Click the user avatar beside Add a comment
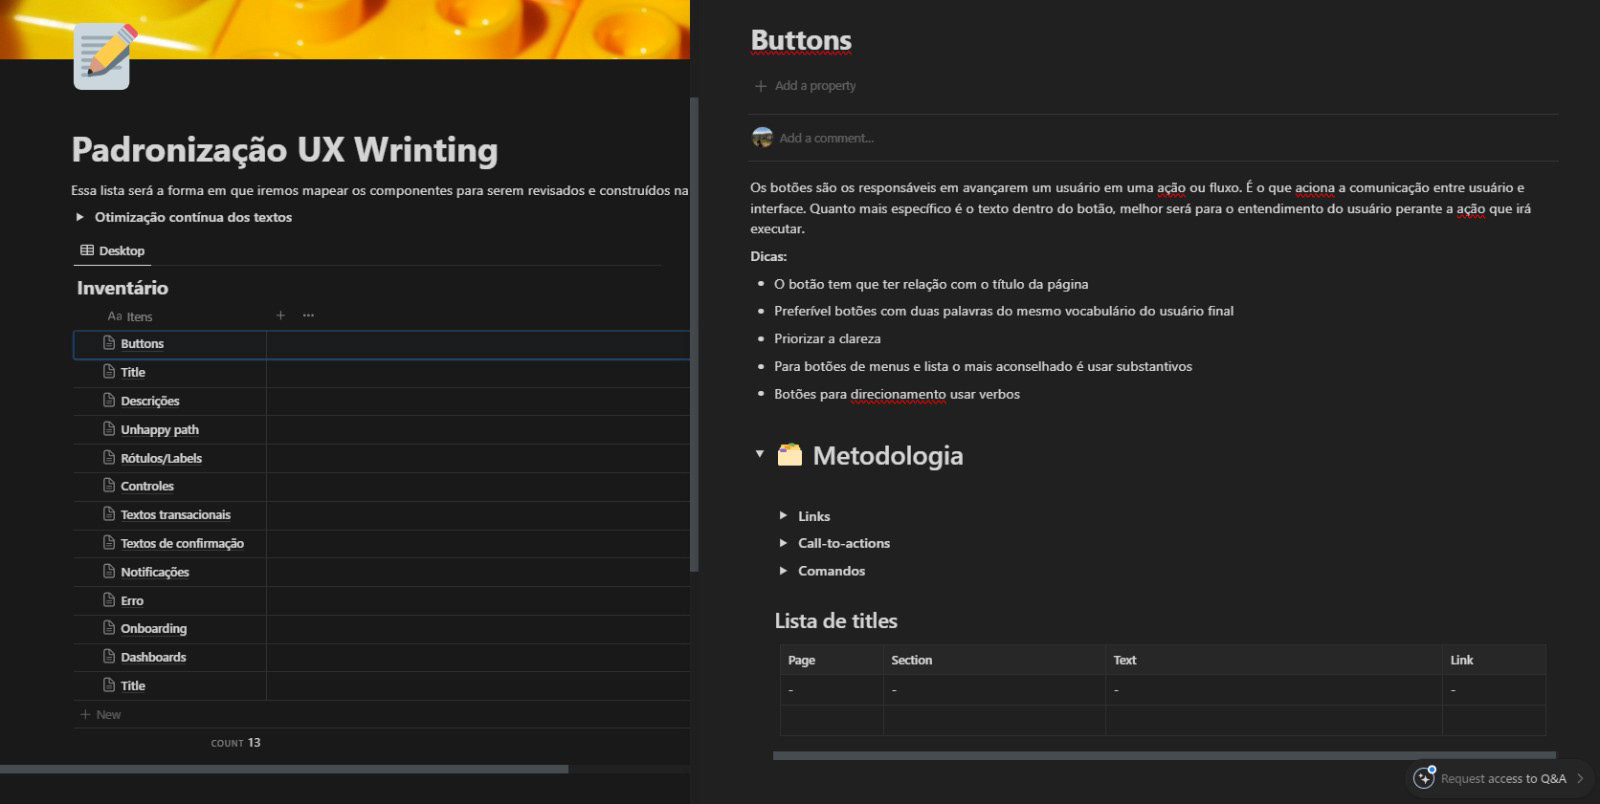The image size is (1600, 804). (762, 138)
